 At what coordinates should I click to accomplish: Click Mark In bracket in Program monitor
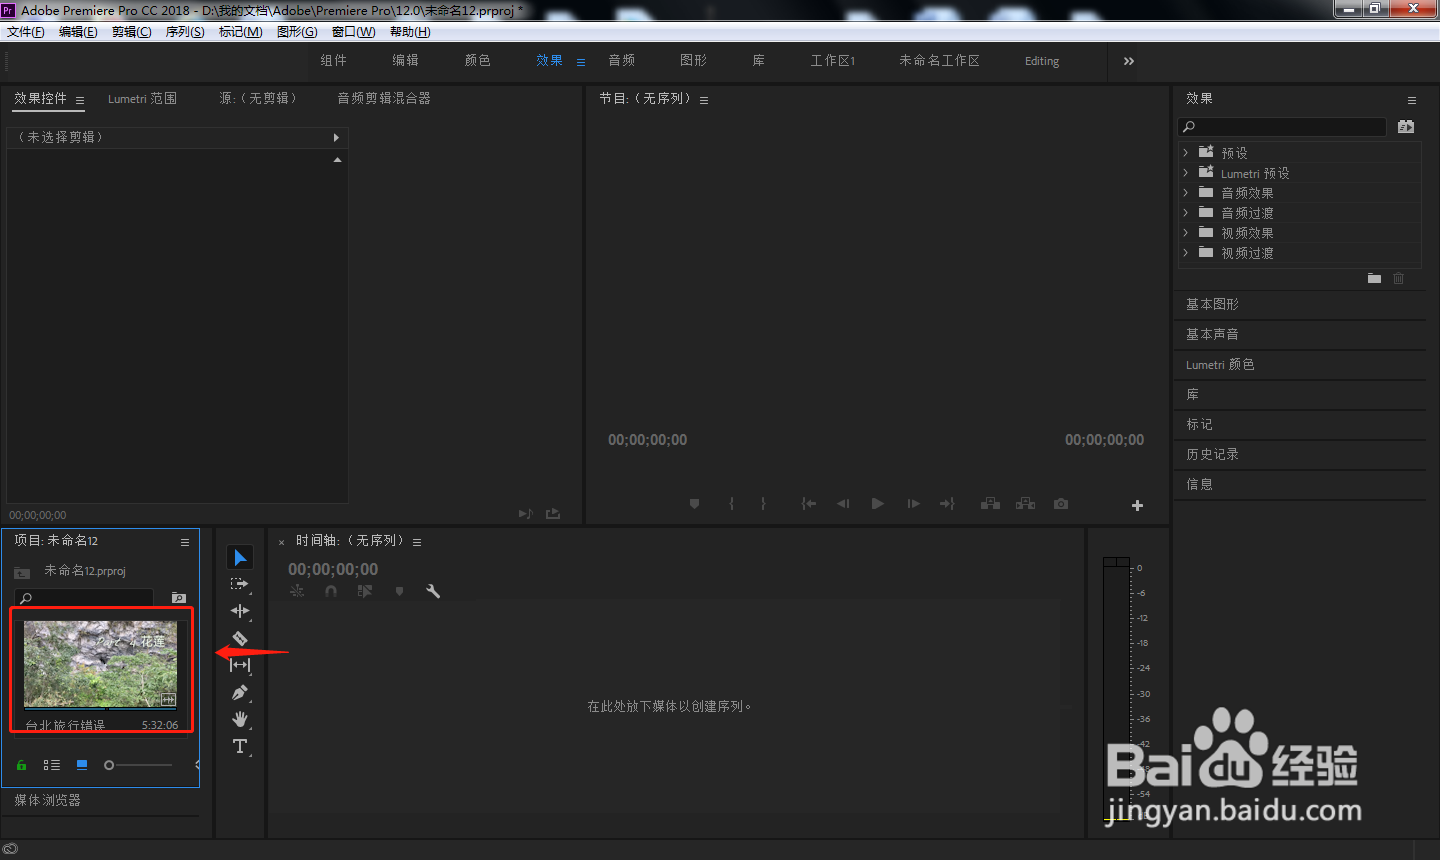point(731,504)
